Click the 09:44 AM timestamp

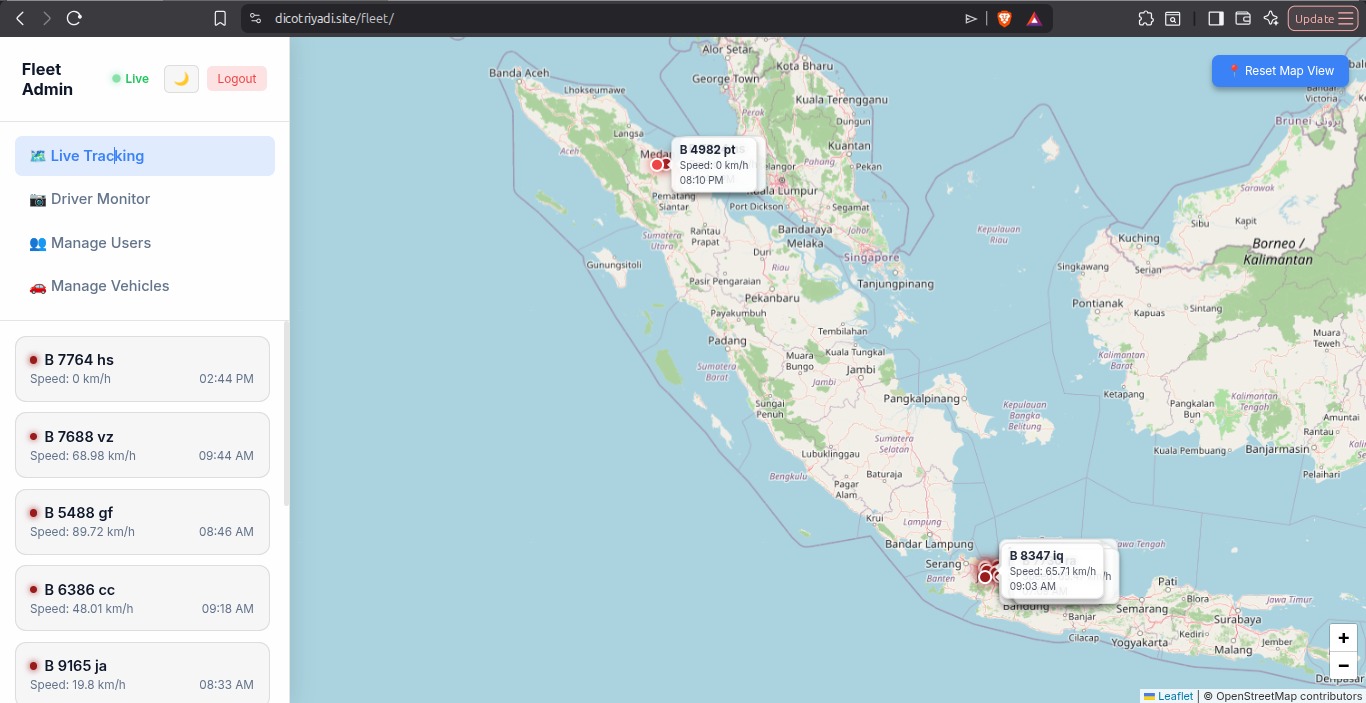click(x=226, y=456)
